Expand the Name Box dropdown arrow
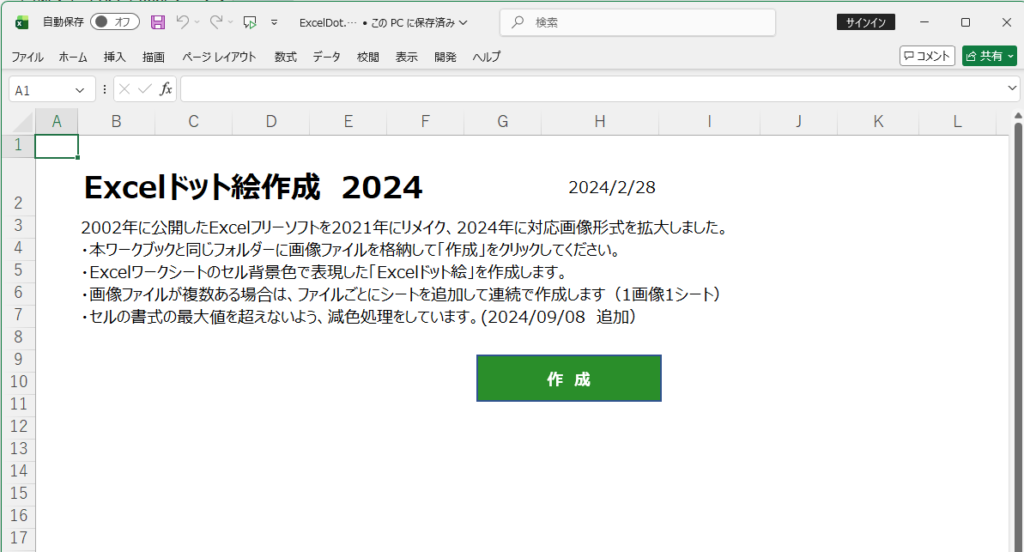Image resolution: width=1024 pixels, height=552 pixels. coord(80,90)
